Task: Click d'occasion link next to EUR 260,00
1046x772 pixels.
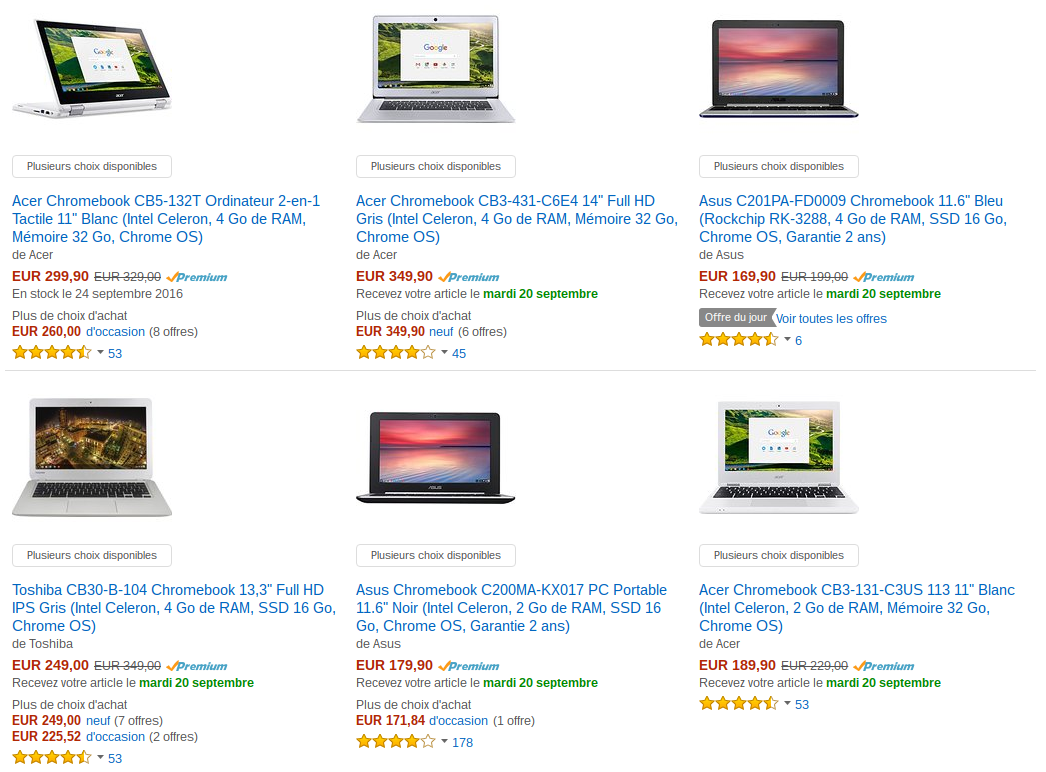Action: point(115,332)
